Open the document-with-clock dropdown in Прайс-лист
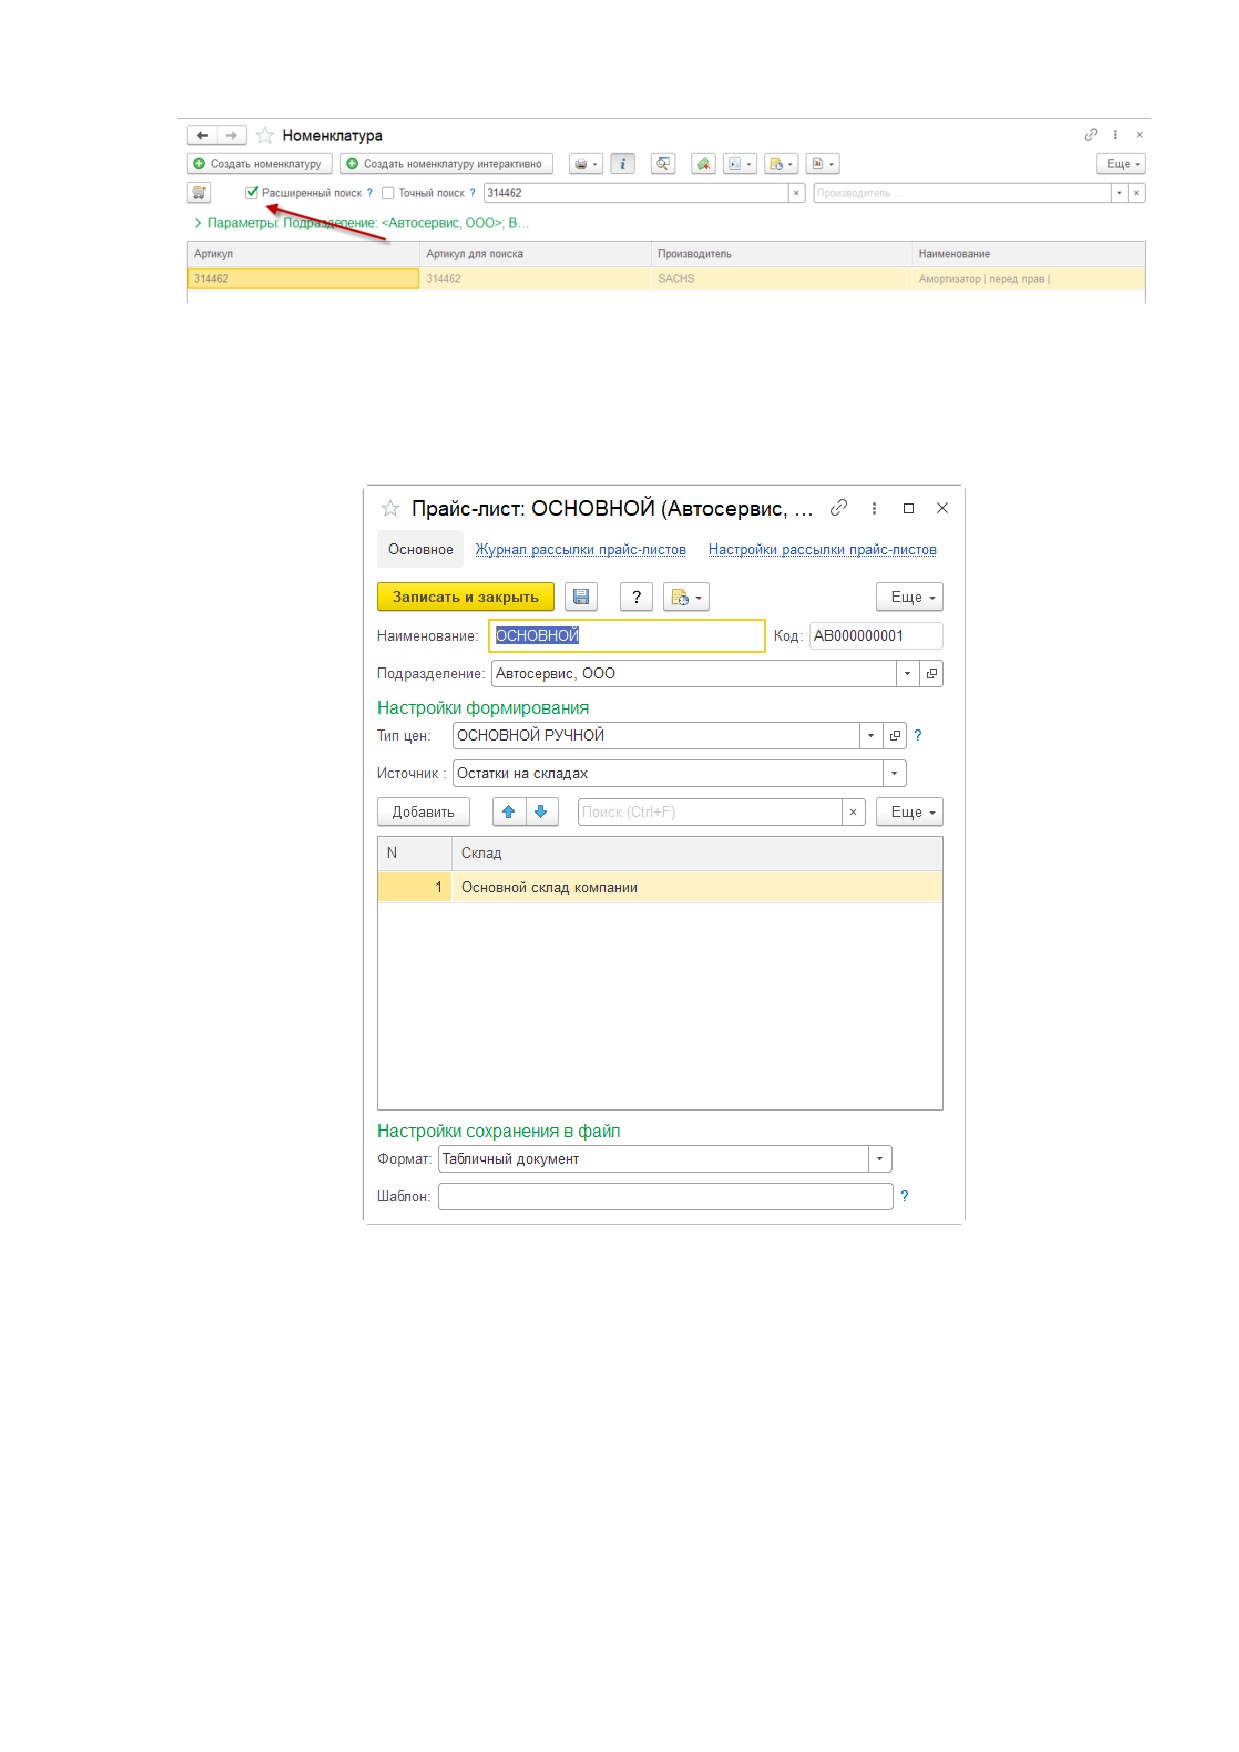1239x1752 pixels. 686,597
